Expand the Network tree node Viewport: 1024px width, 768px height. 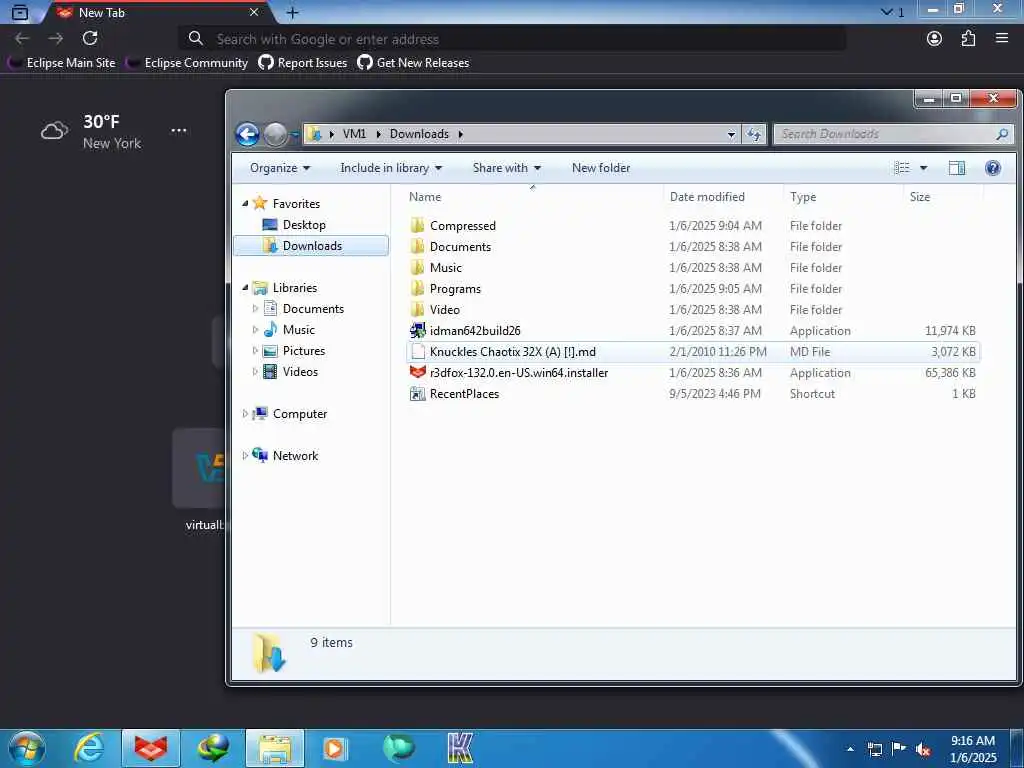coord(245,456)
